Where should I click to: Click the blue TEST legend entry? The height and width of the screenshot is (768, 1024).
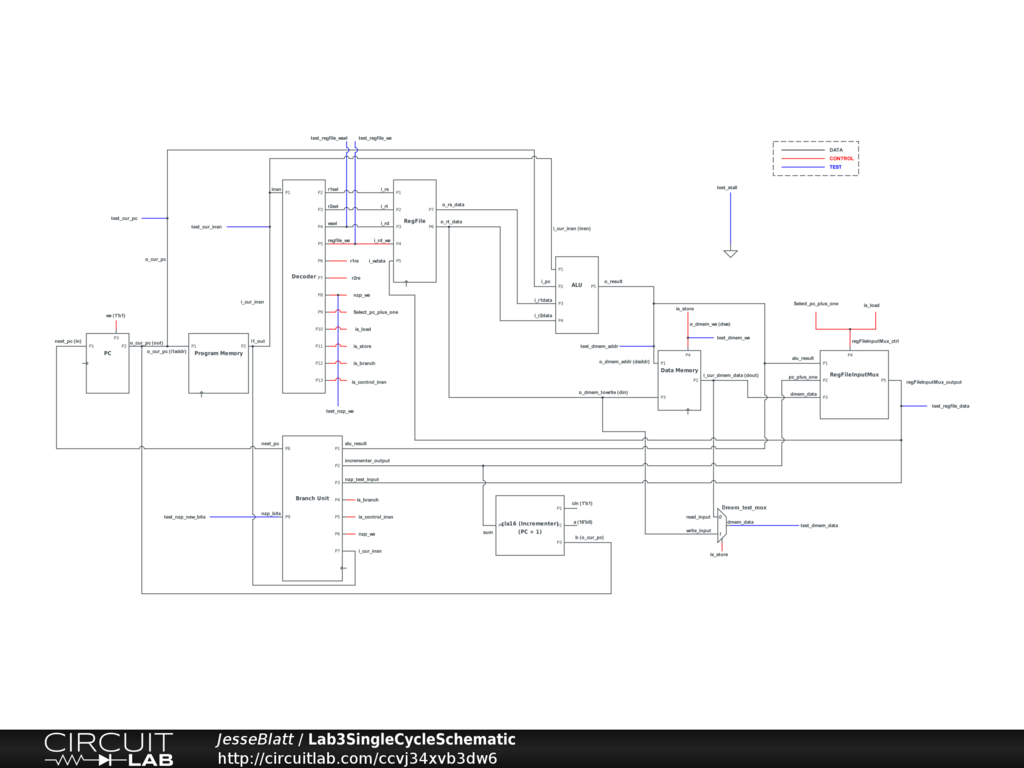[x=835, y=167]
